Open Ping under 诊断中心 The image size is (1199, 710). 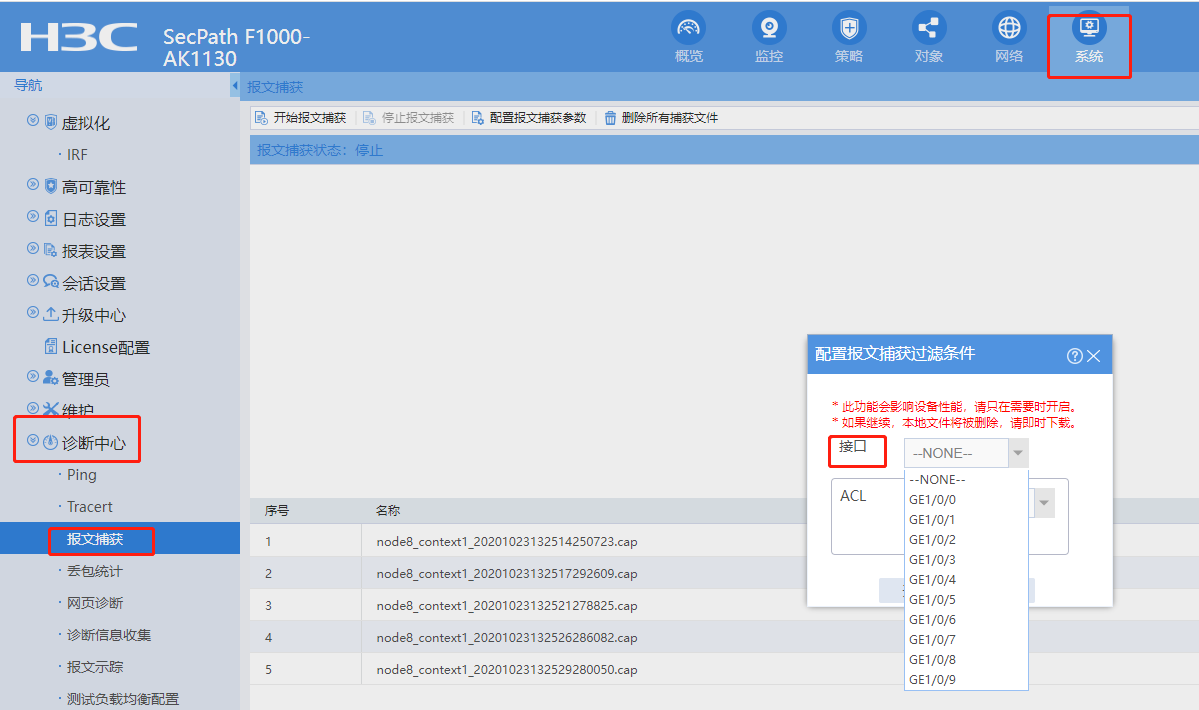(x=82, y=475)
